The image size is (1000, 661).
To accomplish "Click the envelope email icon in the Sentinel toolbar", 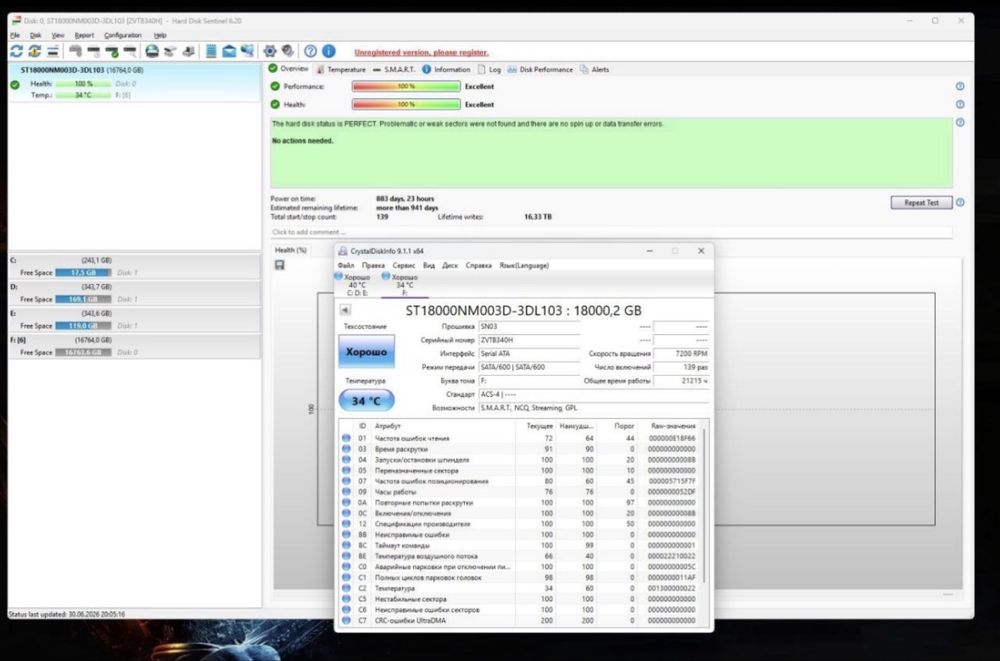I will click(x=229, y=51).
